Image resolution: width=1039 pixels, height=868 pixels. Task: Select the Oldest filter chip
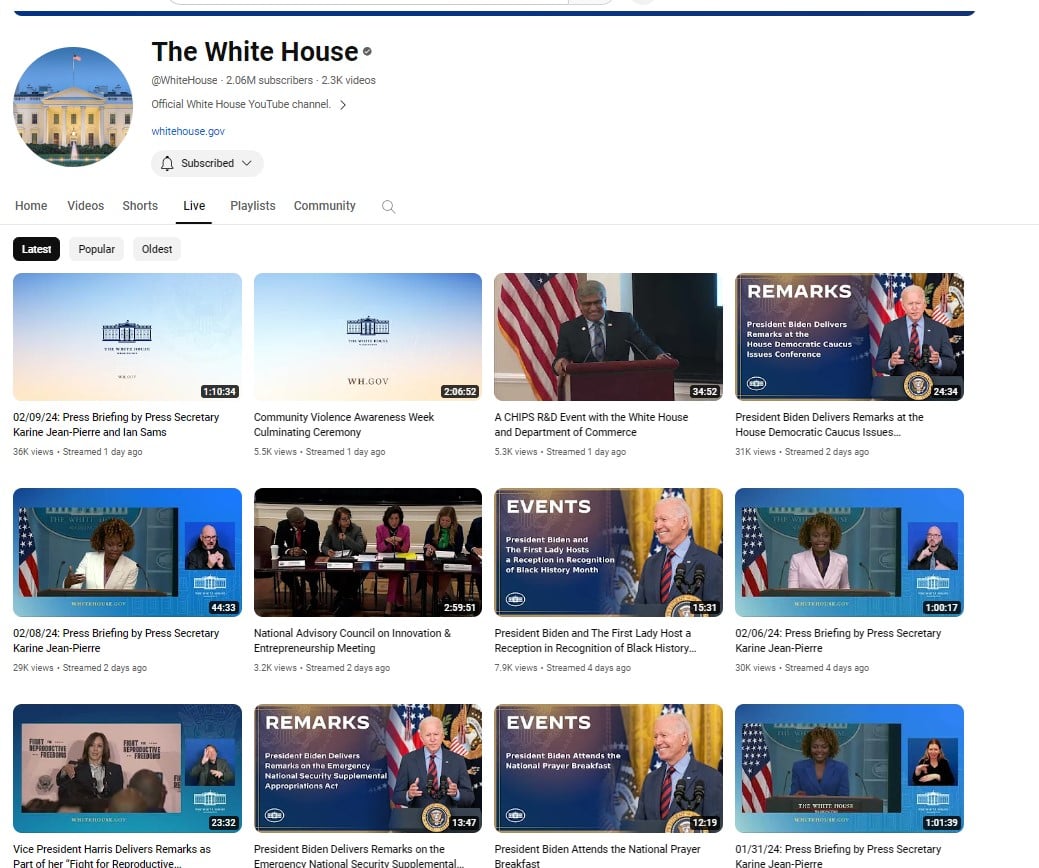[157, 249]
